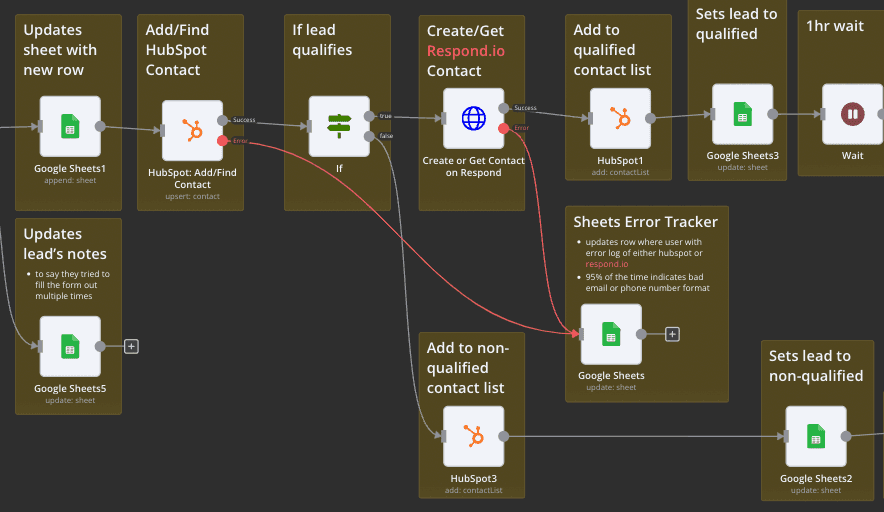Click red Error output of Respond contact node

504,128
